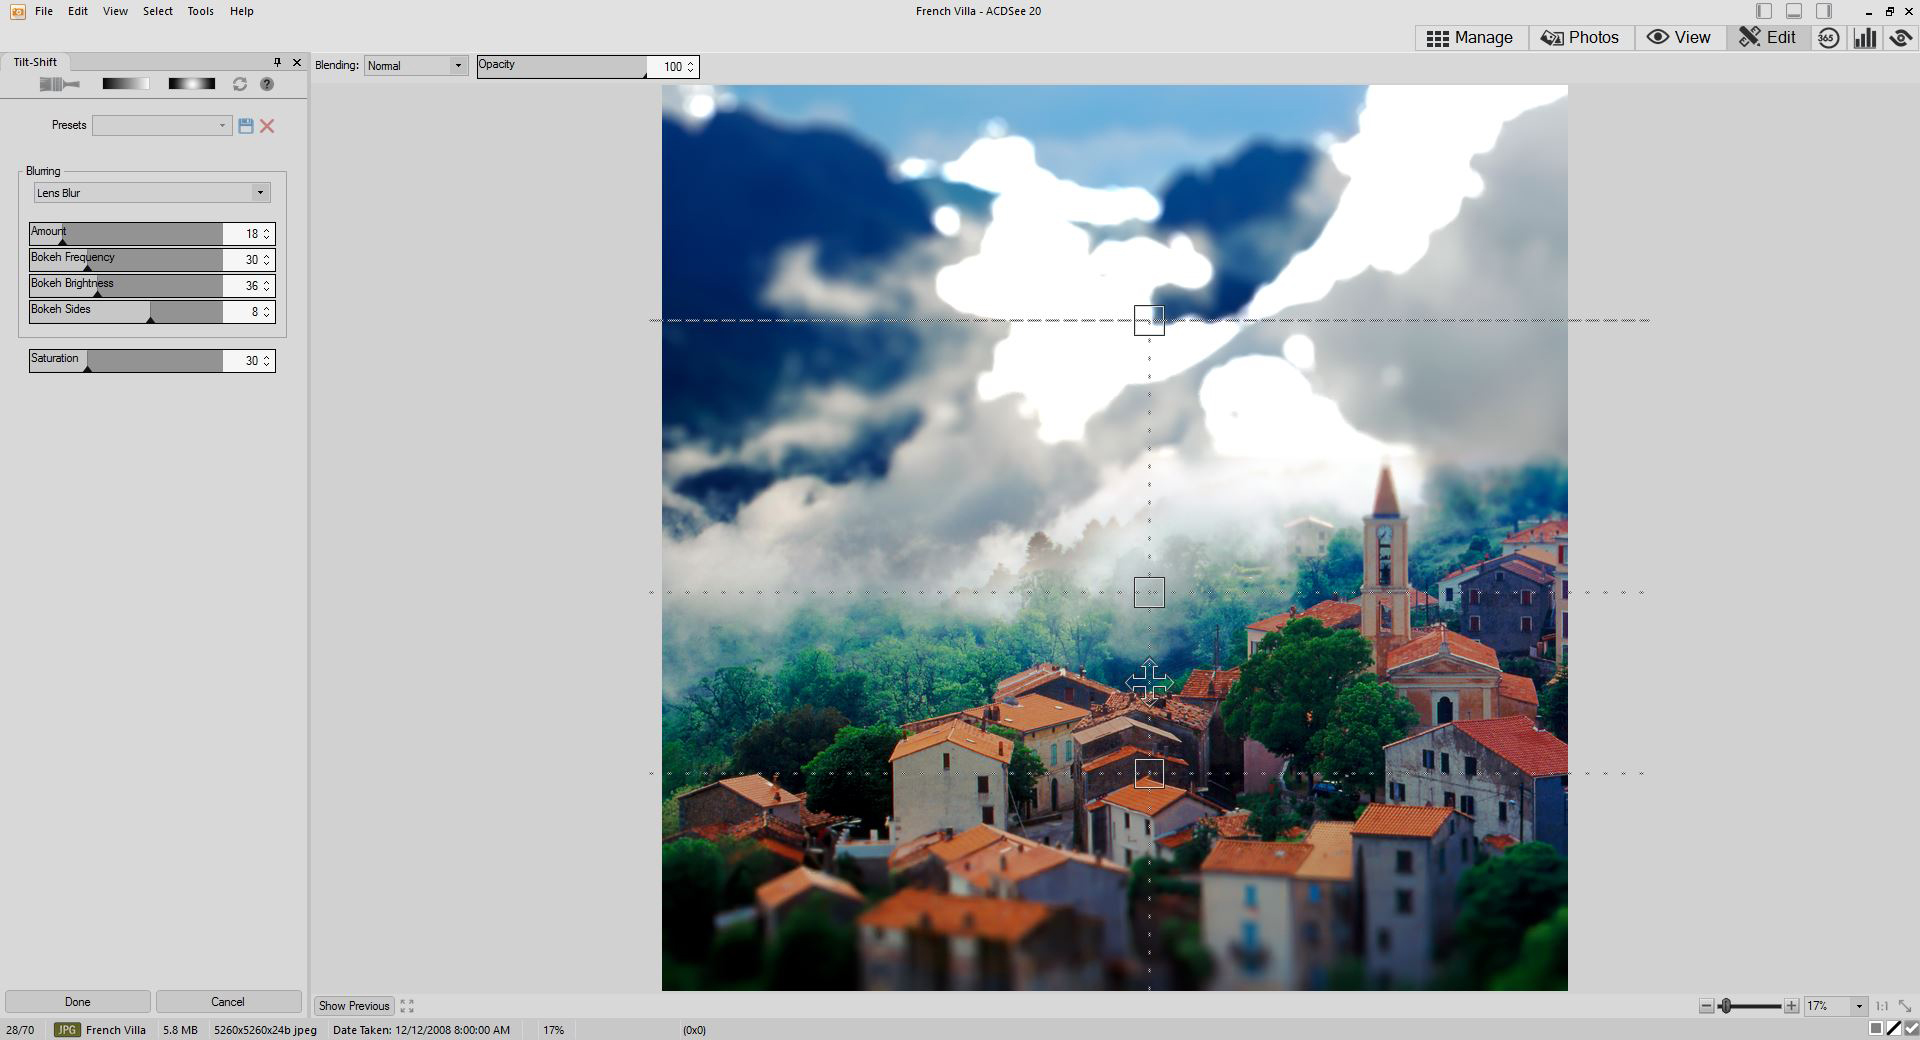Click the ACDSee app icon in title bar
The height and width of the screenshot is (1040, 1920).
point(18,11)
